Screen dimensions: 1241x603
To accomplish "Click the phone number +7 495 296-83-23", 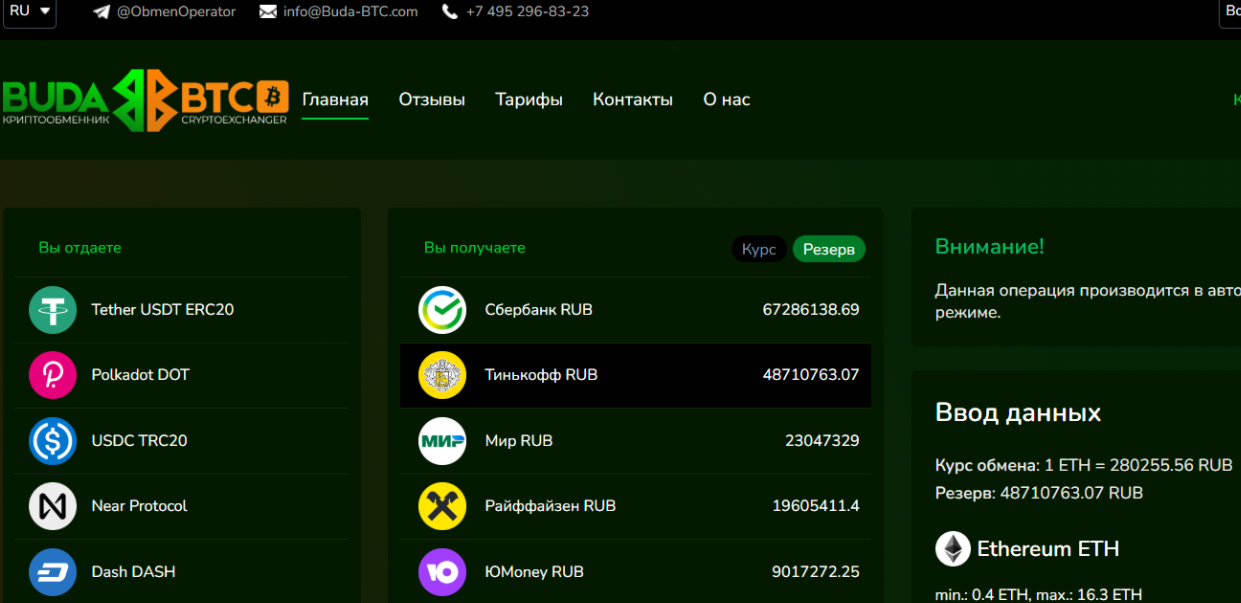I will pos(527,12).
